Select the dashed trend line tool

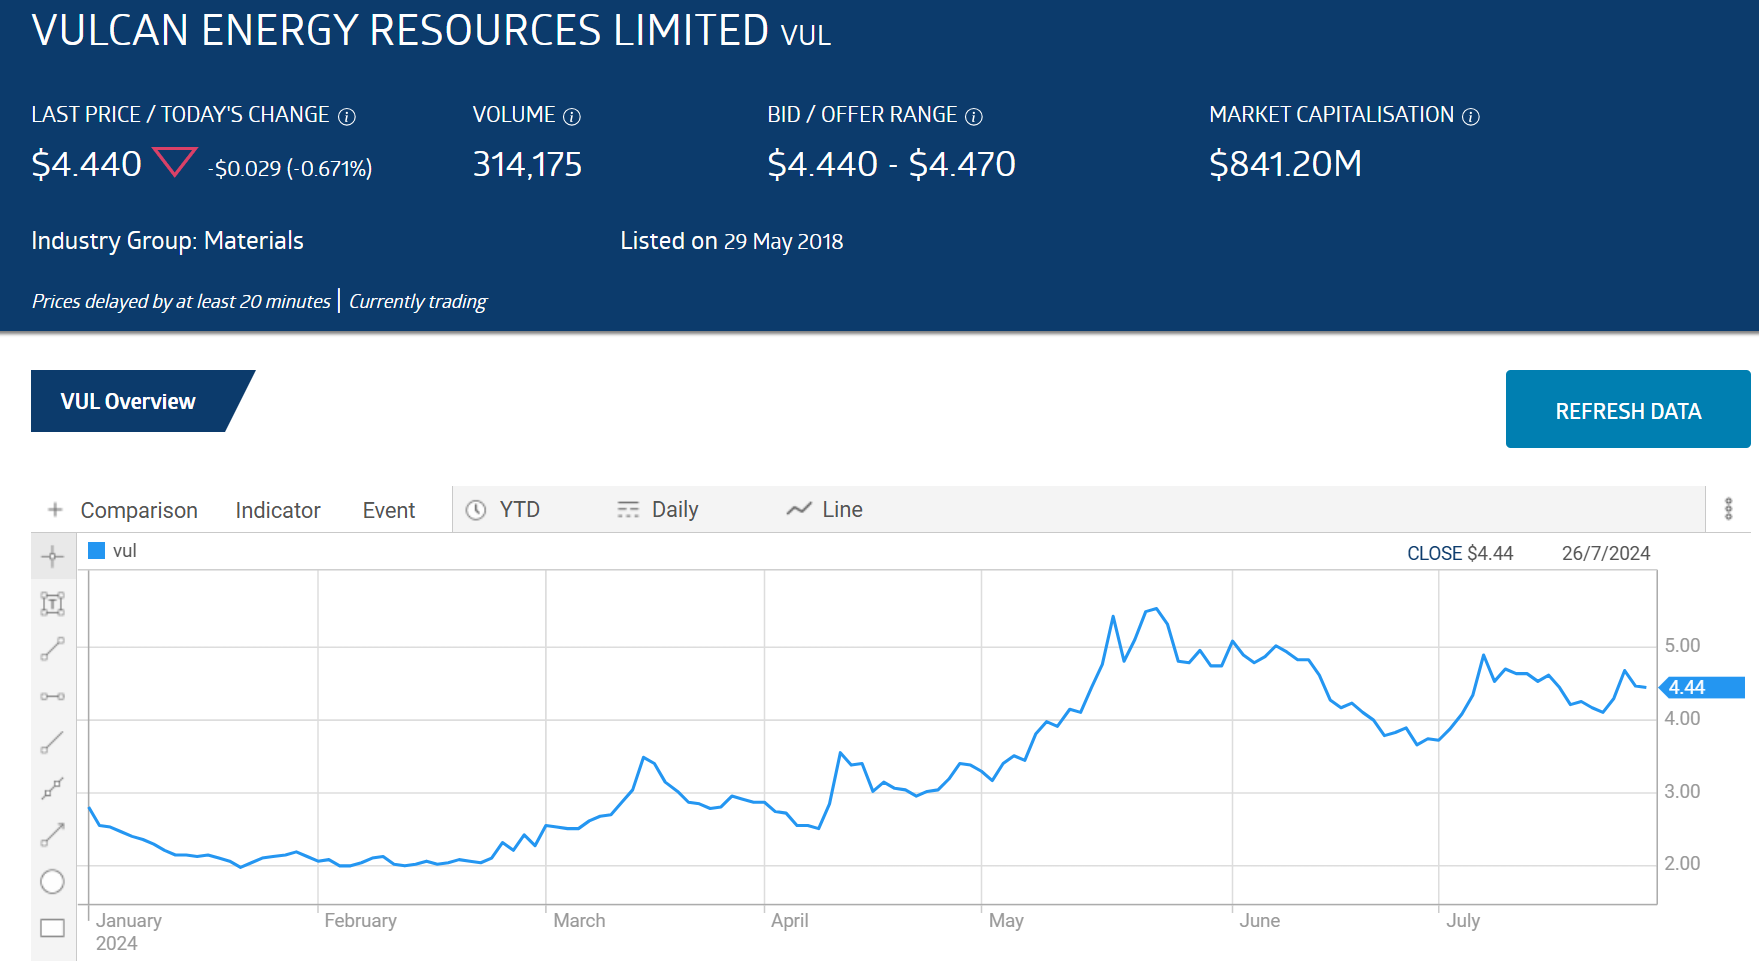pyautogui.click(x=53, y=788)
